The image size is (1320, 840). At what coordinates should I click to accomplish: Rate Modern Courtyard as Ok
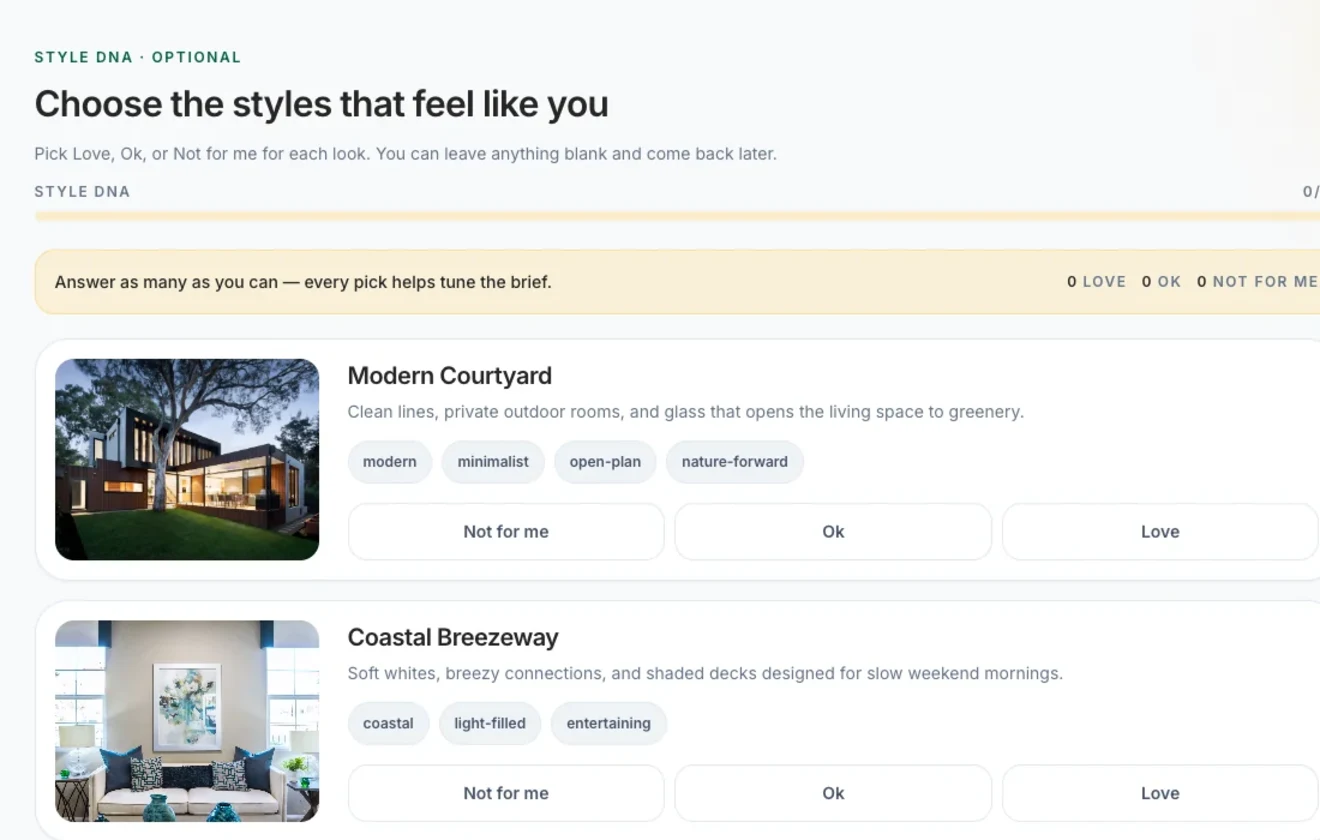[833, 532]
